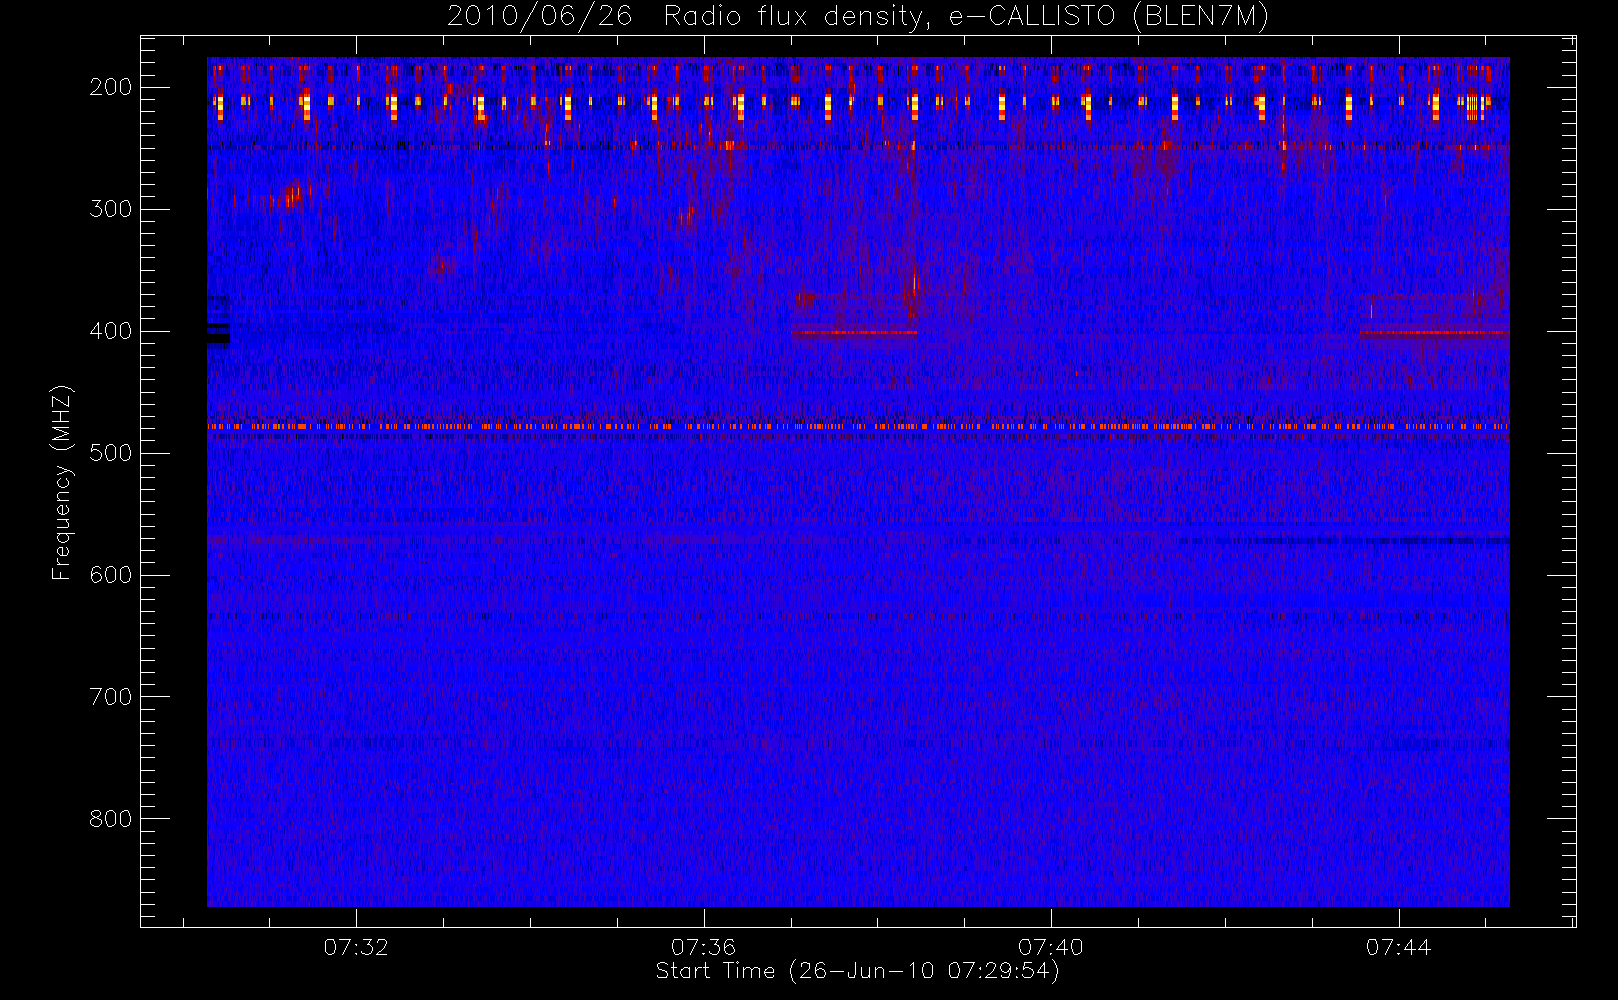Click the red horizontal line at 400 MHz near 07:44
Screen dimensions: 1618x1000
[1434, 332]
